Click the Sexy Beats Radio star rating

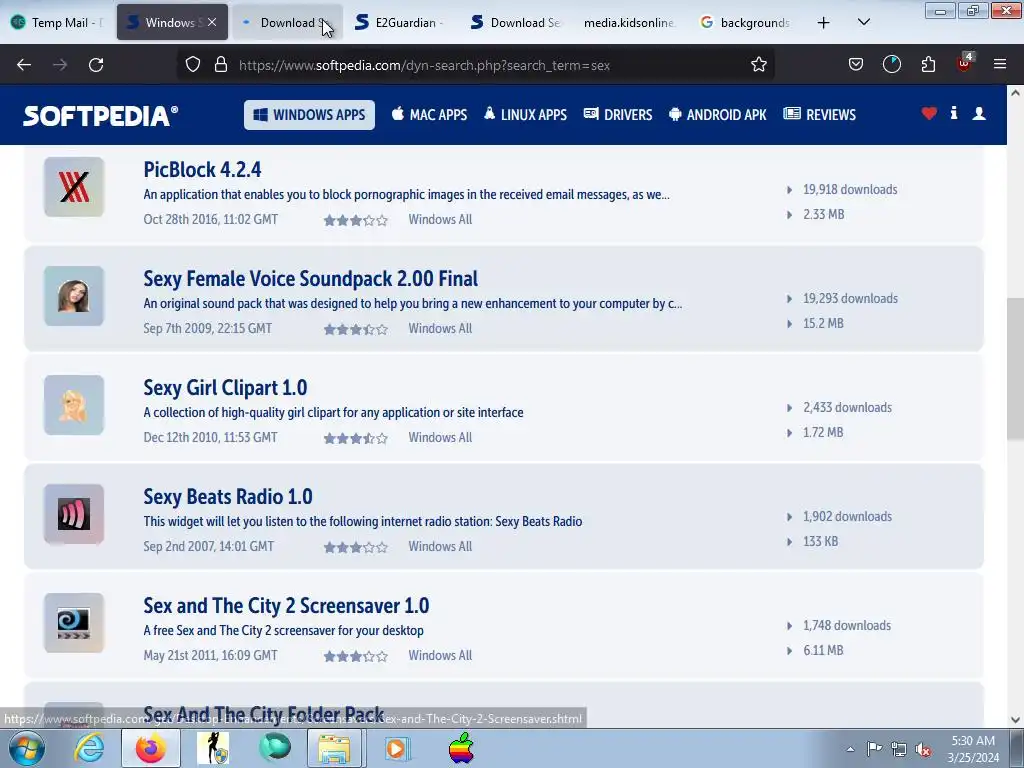(x=356, y=548)
